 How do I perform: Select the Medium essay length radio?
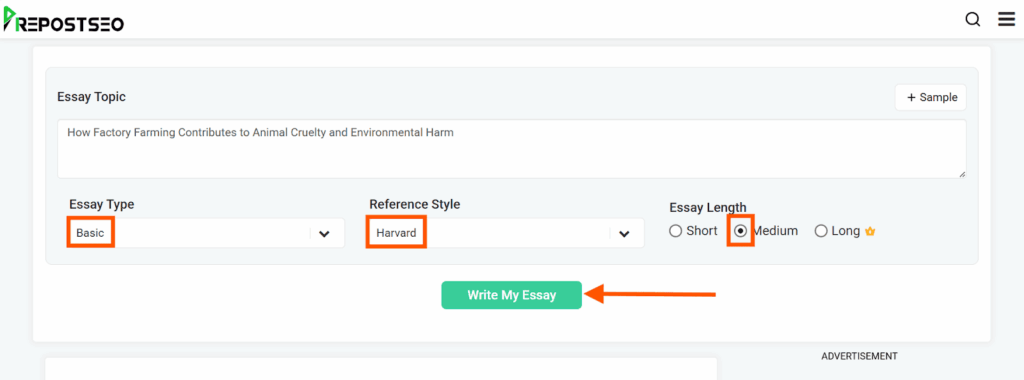(741, 231)
